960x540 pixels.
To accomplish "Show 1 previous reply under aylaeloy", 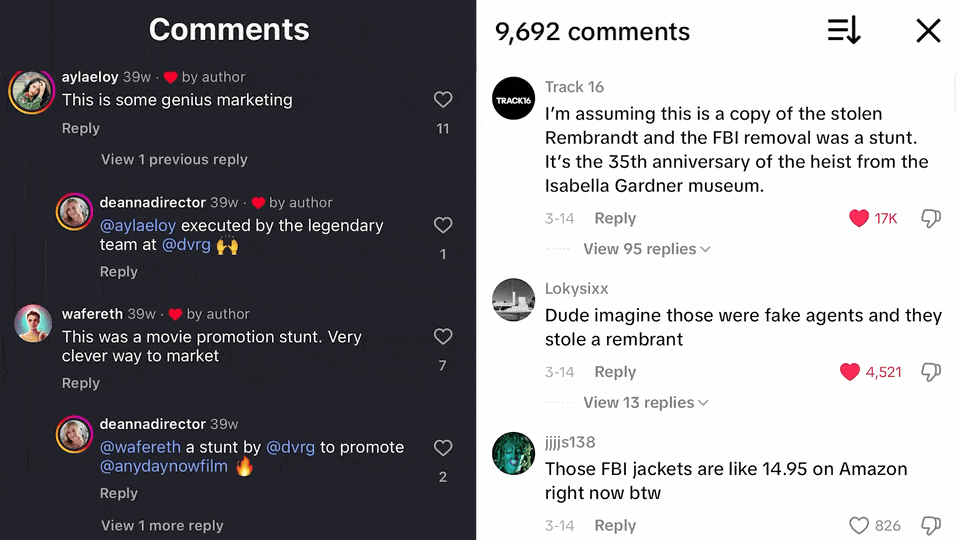I will 174,159.
